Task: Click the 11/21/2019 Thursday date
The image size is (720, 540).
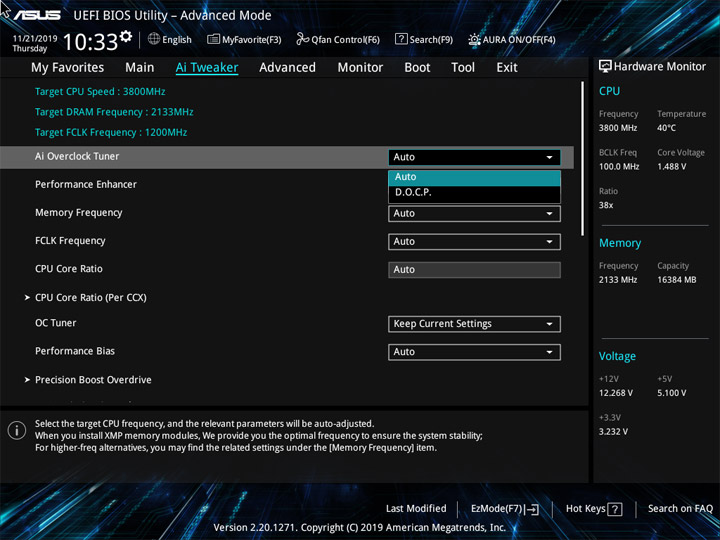Action: tap(35, 44)
